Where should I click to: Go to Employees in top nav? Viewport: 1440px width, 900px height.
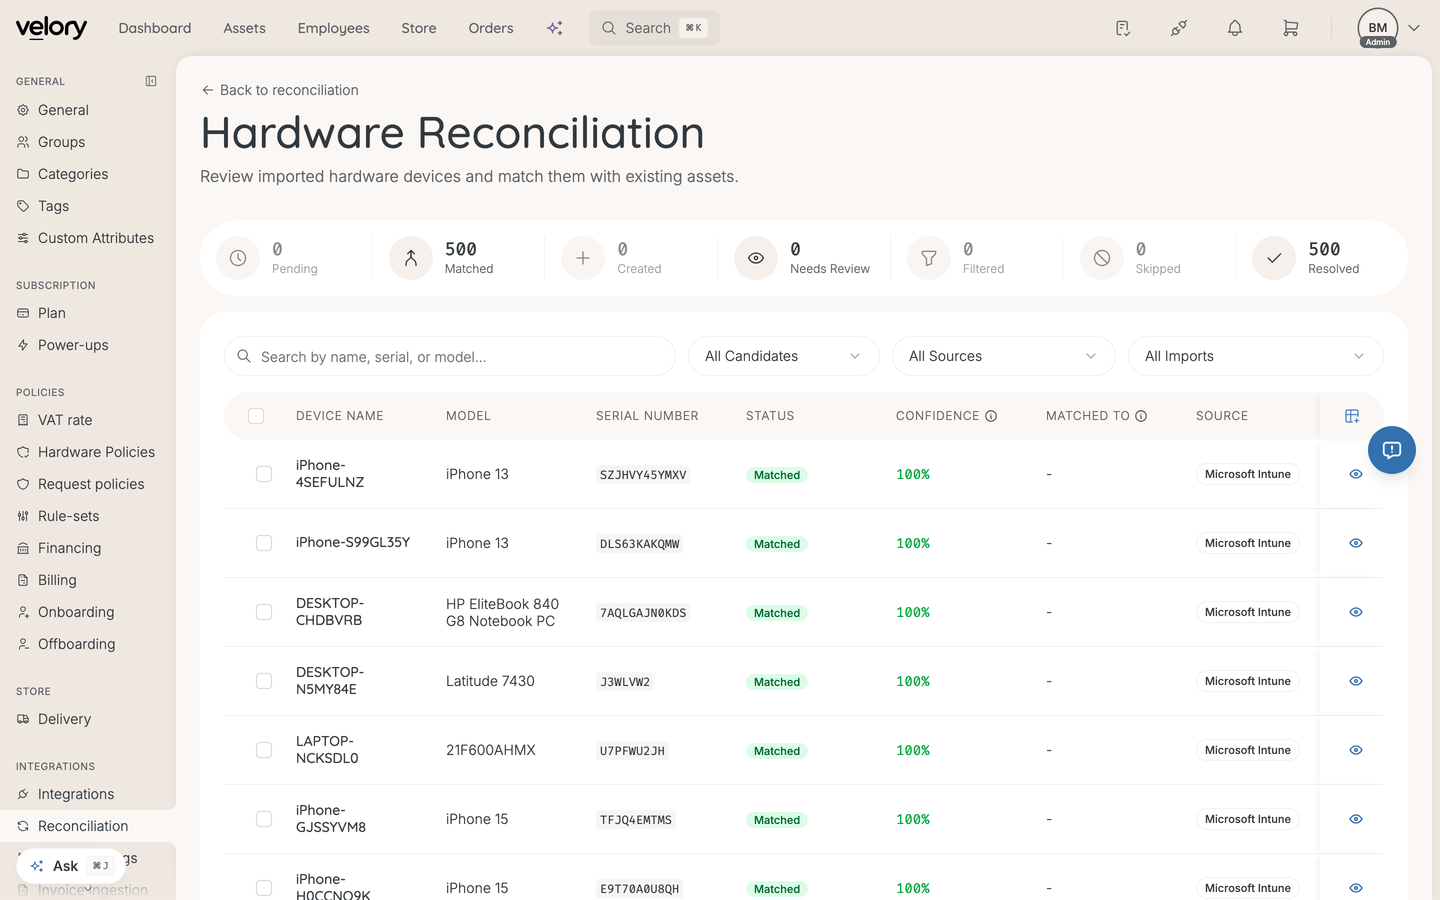[333, 28]
